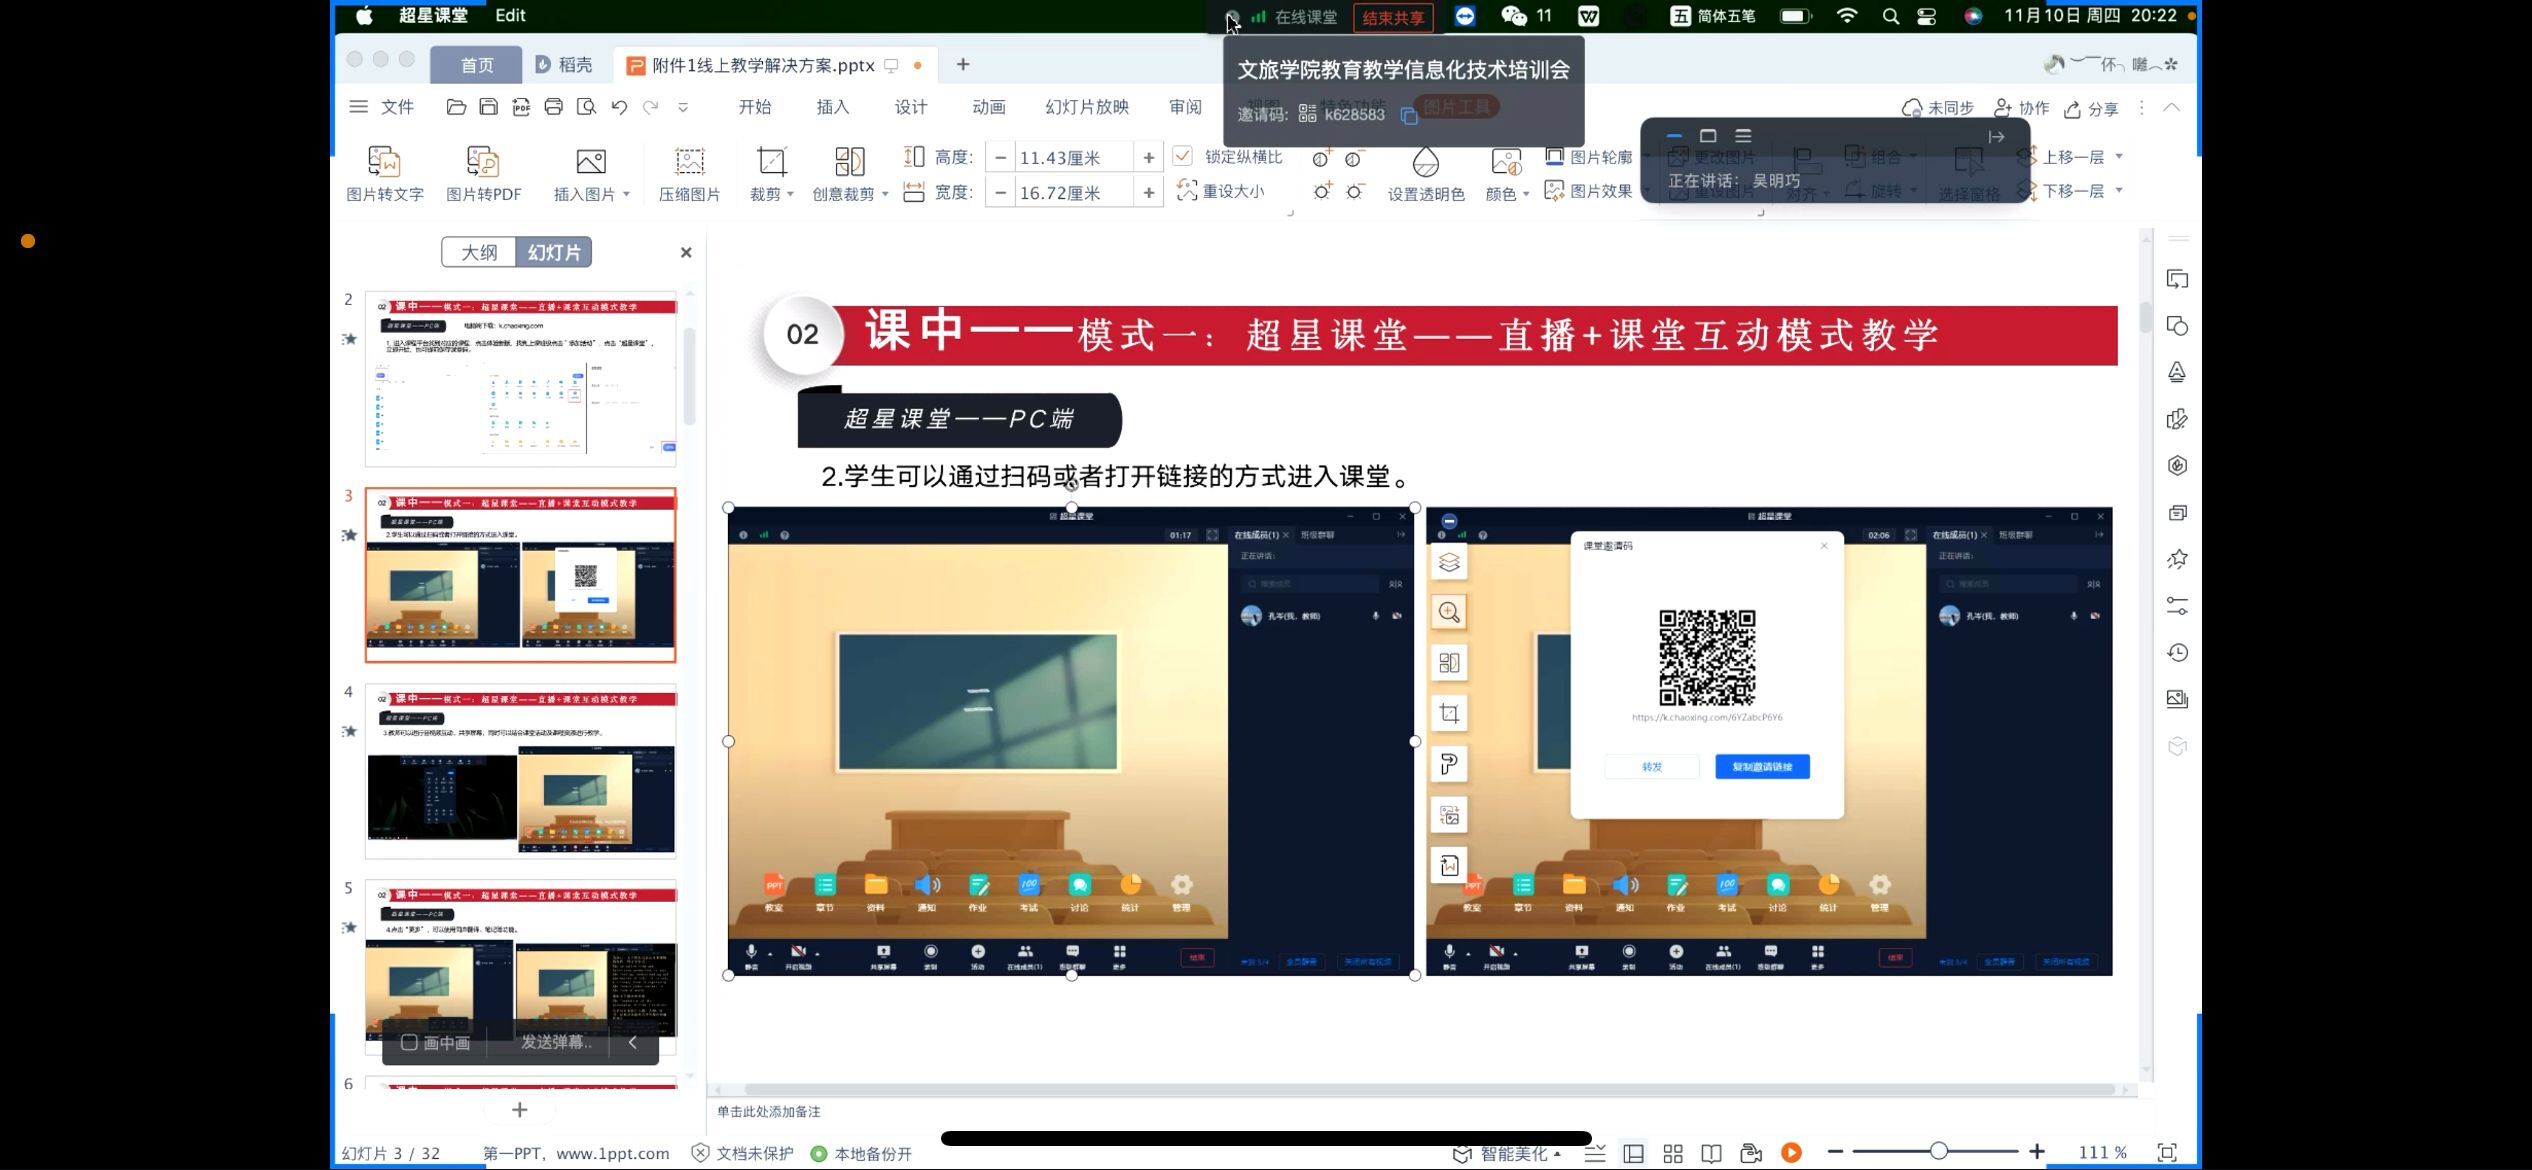The height and width of the screenshot is (1170, 2532).
Task: Open the 动画 ribbon tab
Action: (x=989, y=107)
